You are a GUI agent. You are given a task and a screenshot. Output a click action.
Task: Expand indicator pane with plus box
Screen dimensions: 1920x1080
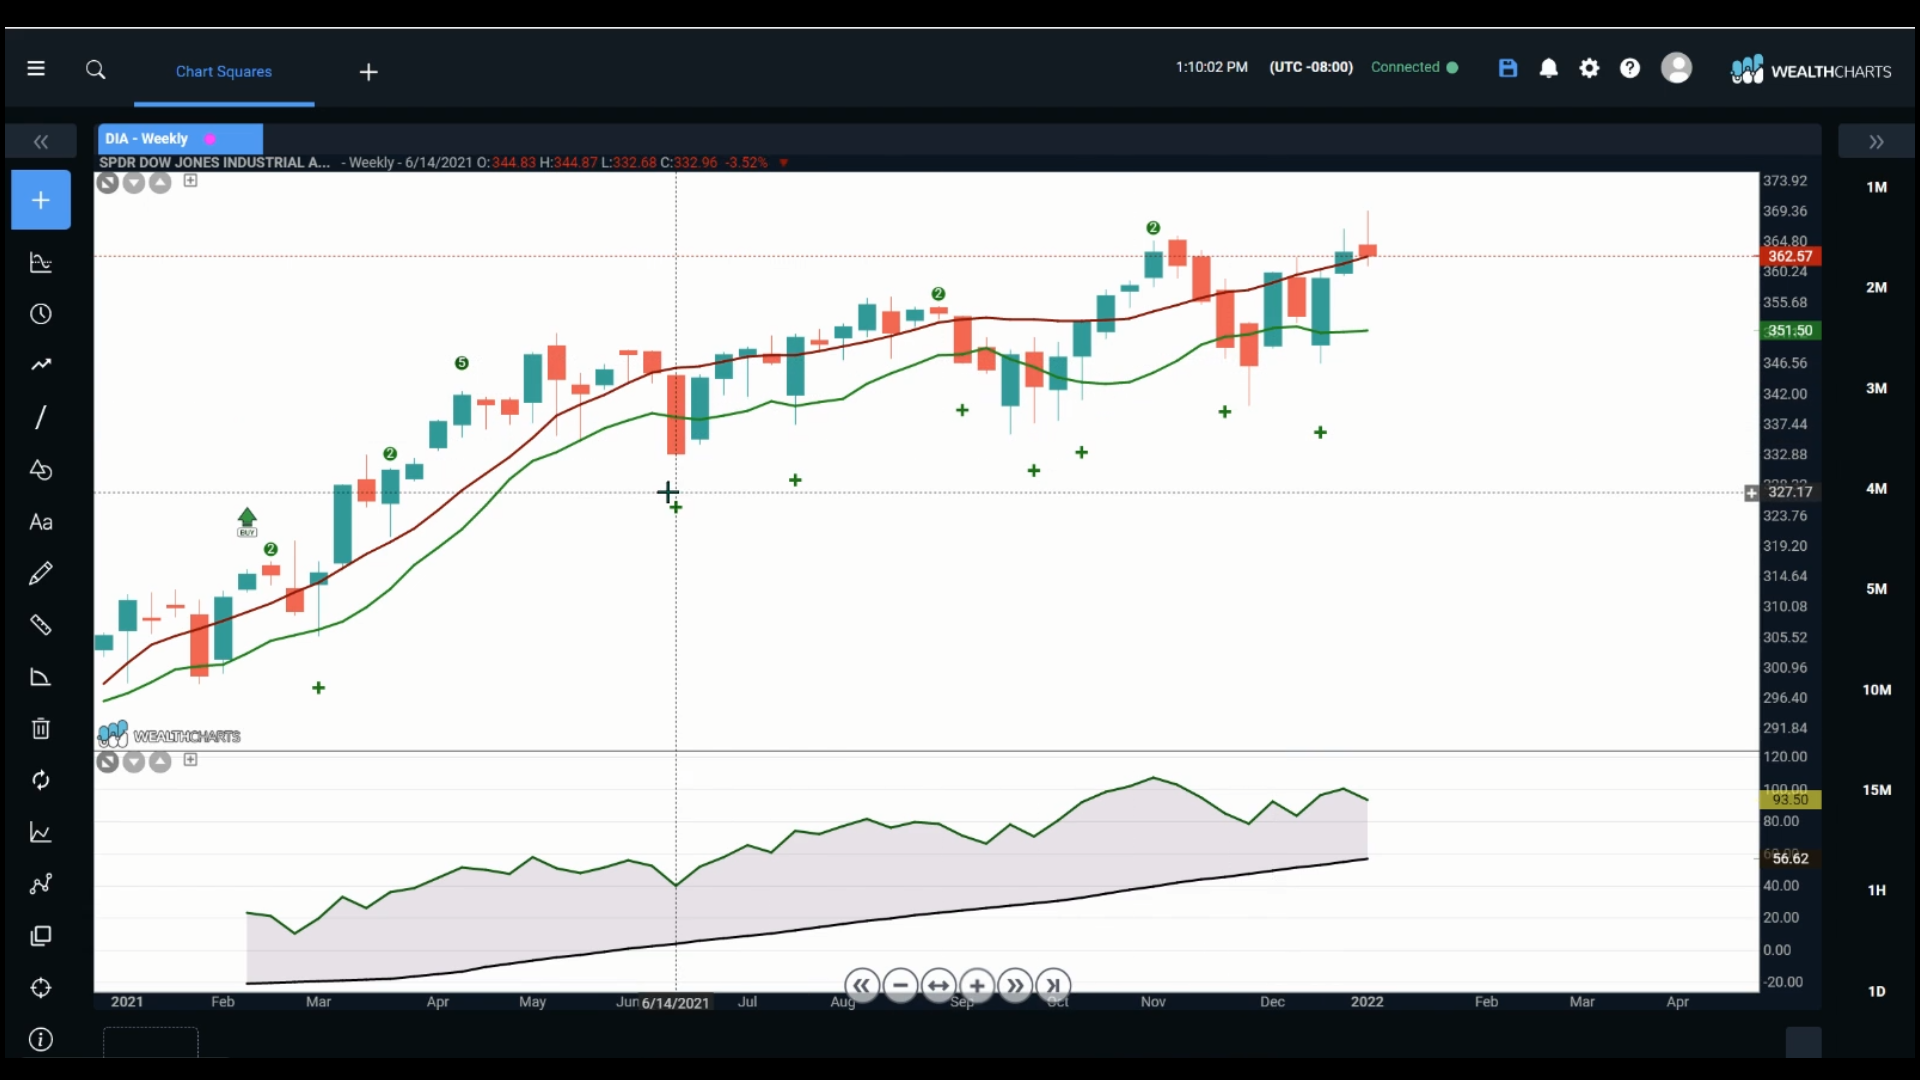pyautogui.click(x=190, y=760)
